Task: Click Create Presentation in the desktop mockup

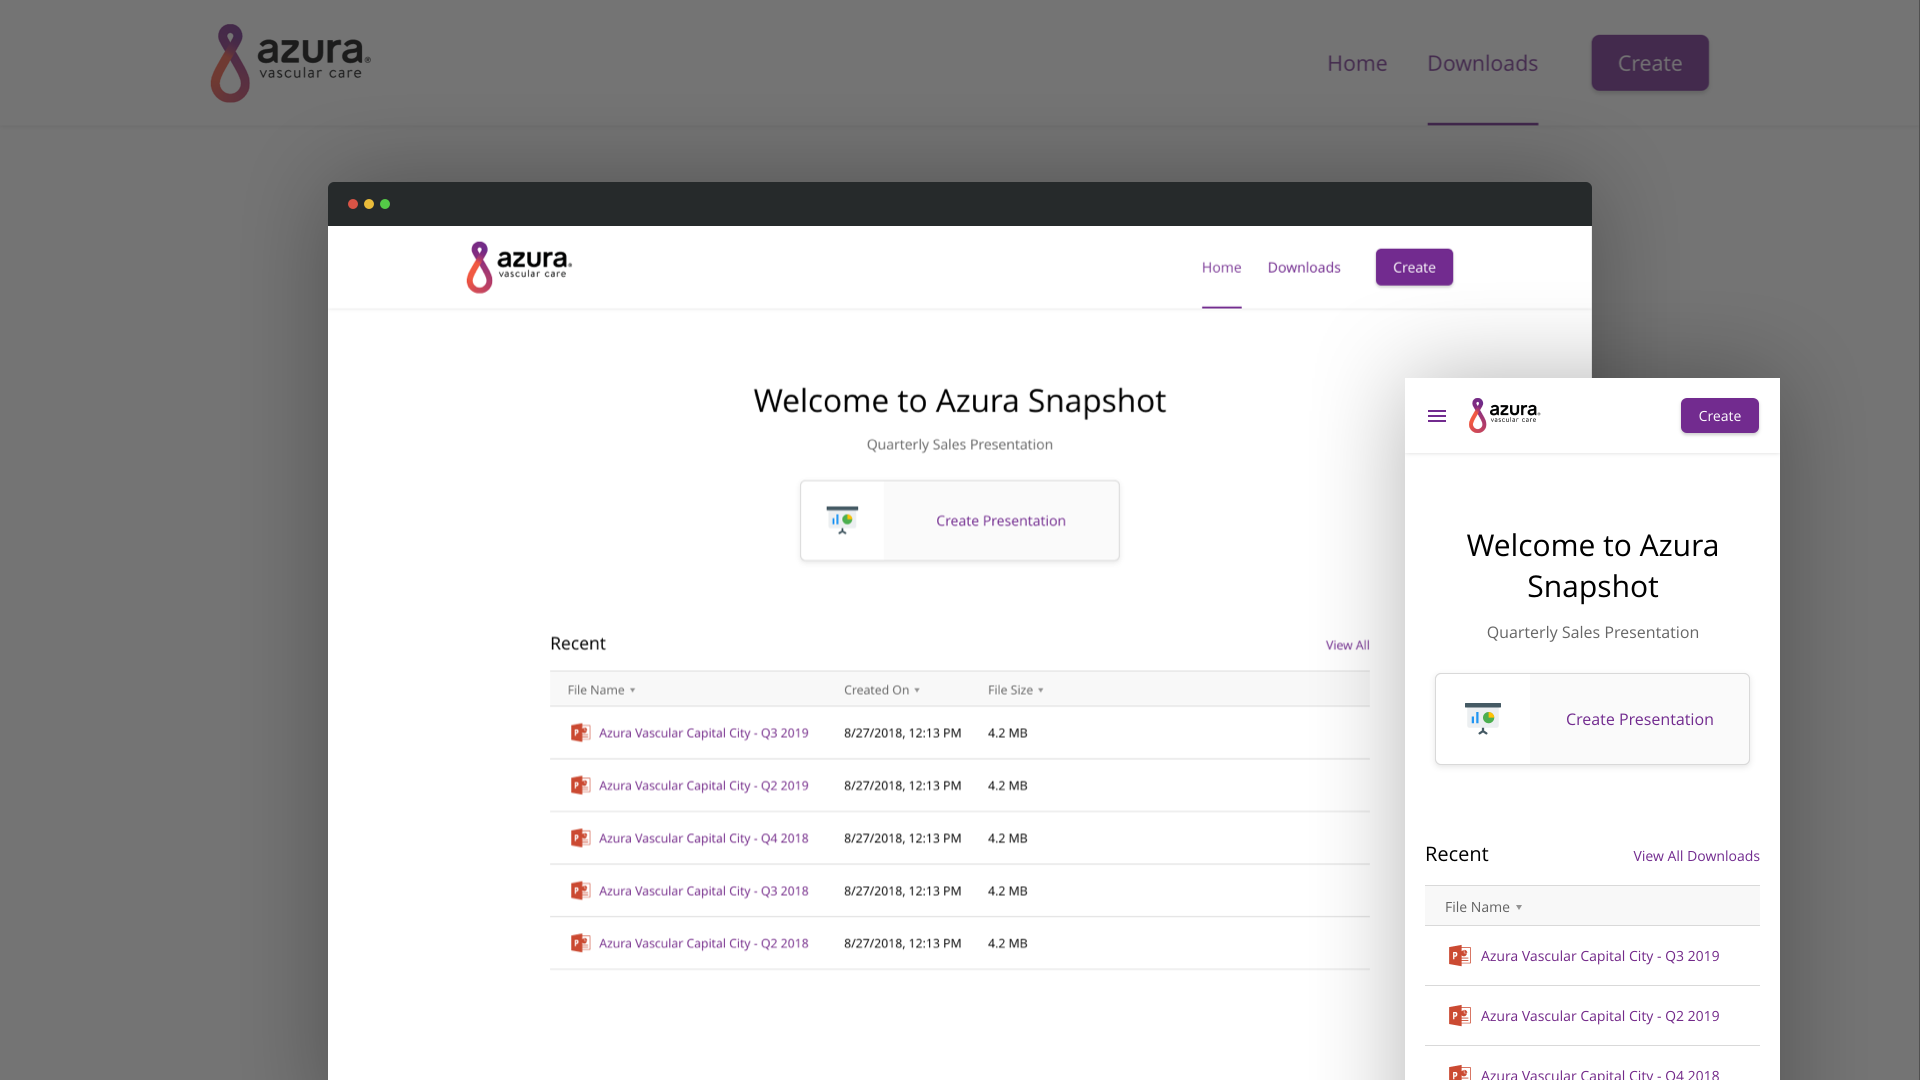Action: (x=1000, y=521)
